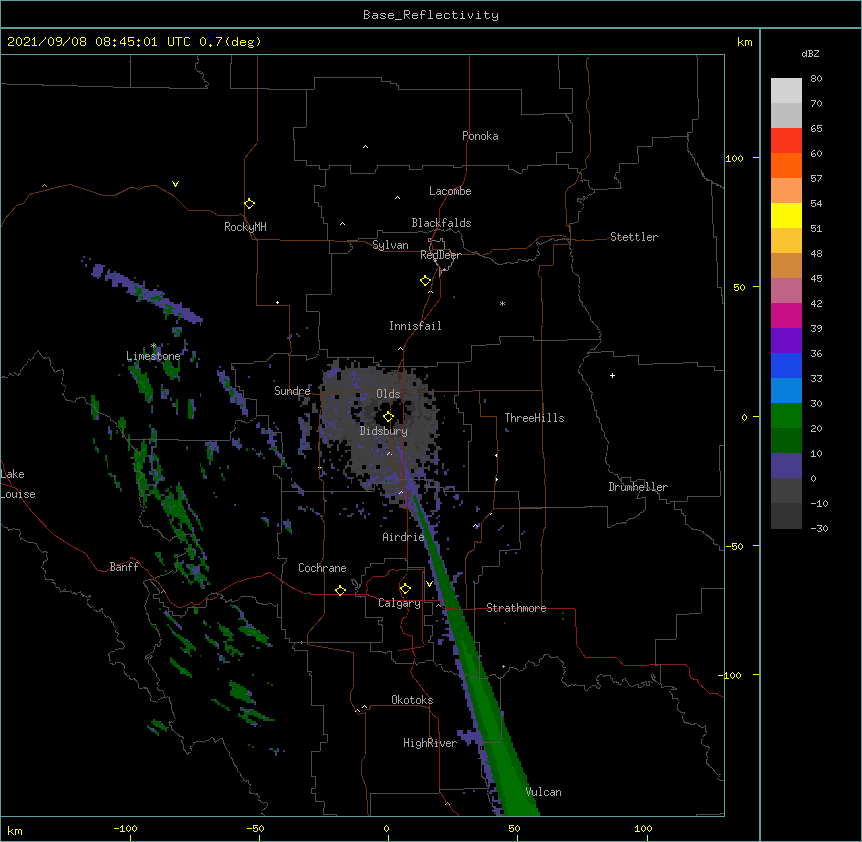Screen dimensions: 862x842
Task: Click the RockyMH label
Action: (x=245, y=227)
